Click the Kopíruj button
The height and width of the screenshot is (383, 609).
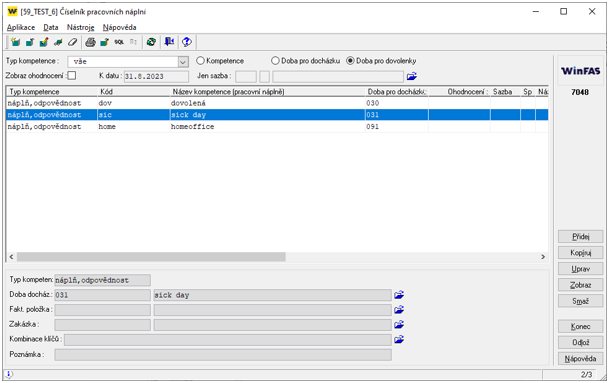[x=581, y=252]
